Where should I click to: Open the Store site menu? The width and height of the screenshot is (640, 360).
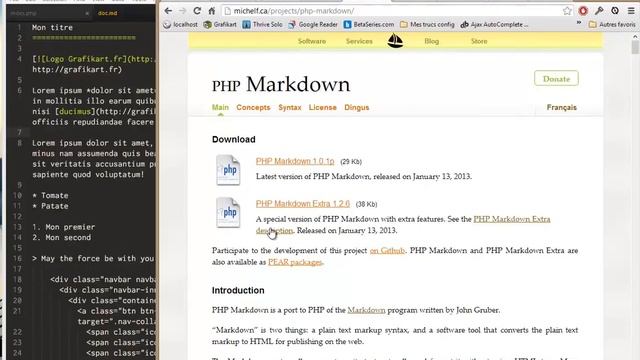[x=479, y=41]
